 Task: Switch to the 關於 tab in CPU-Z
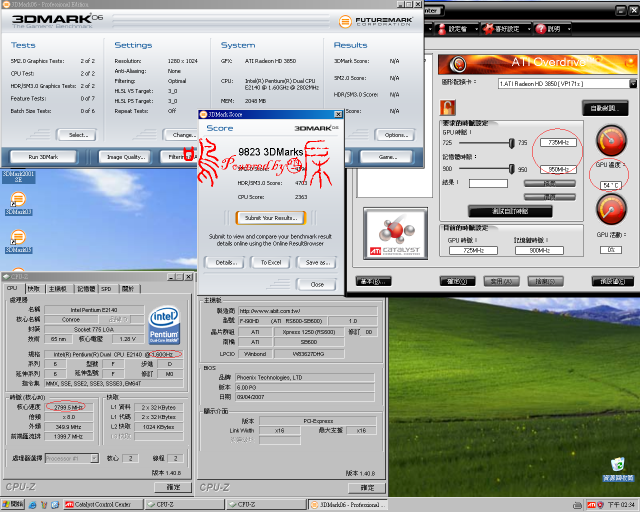pos(129,289)
